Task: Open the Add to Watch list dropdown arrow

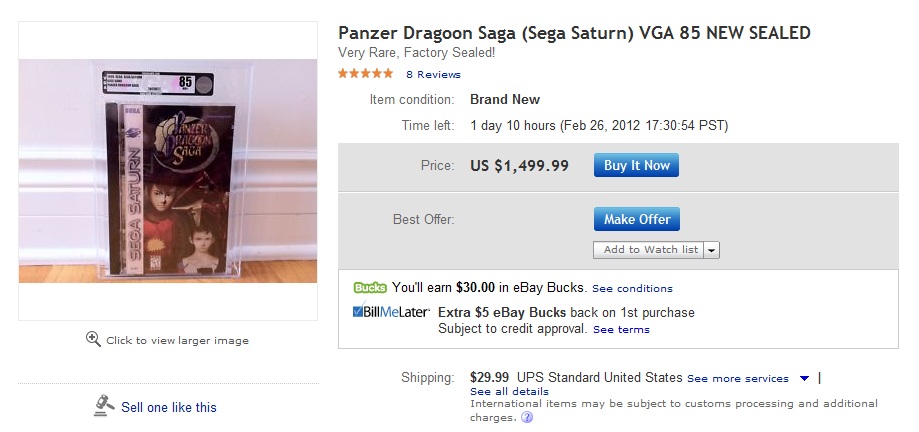Action: click(x=711, y=250)
